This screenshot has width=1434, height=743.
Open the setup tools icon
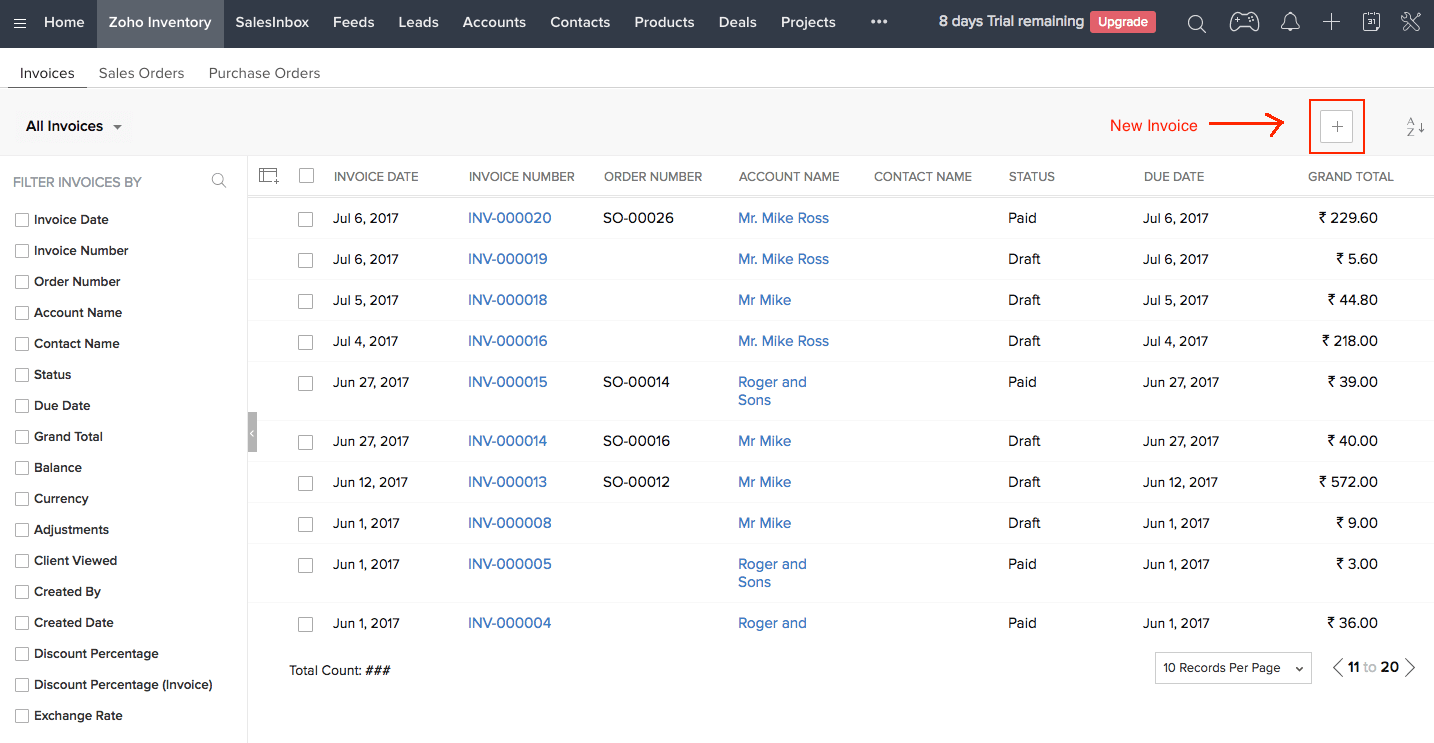1411,22
